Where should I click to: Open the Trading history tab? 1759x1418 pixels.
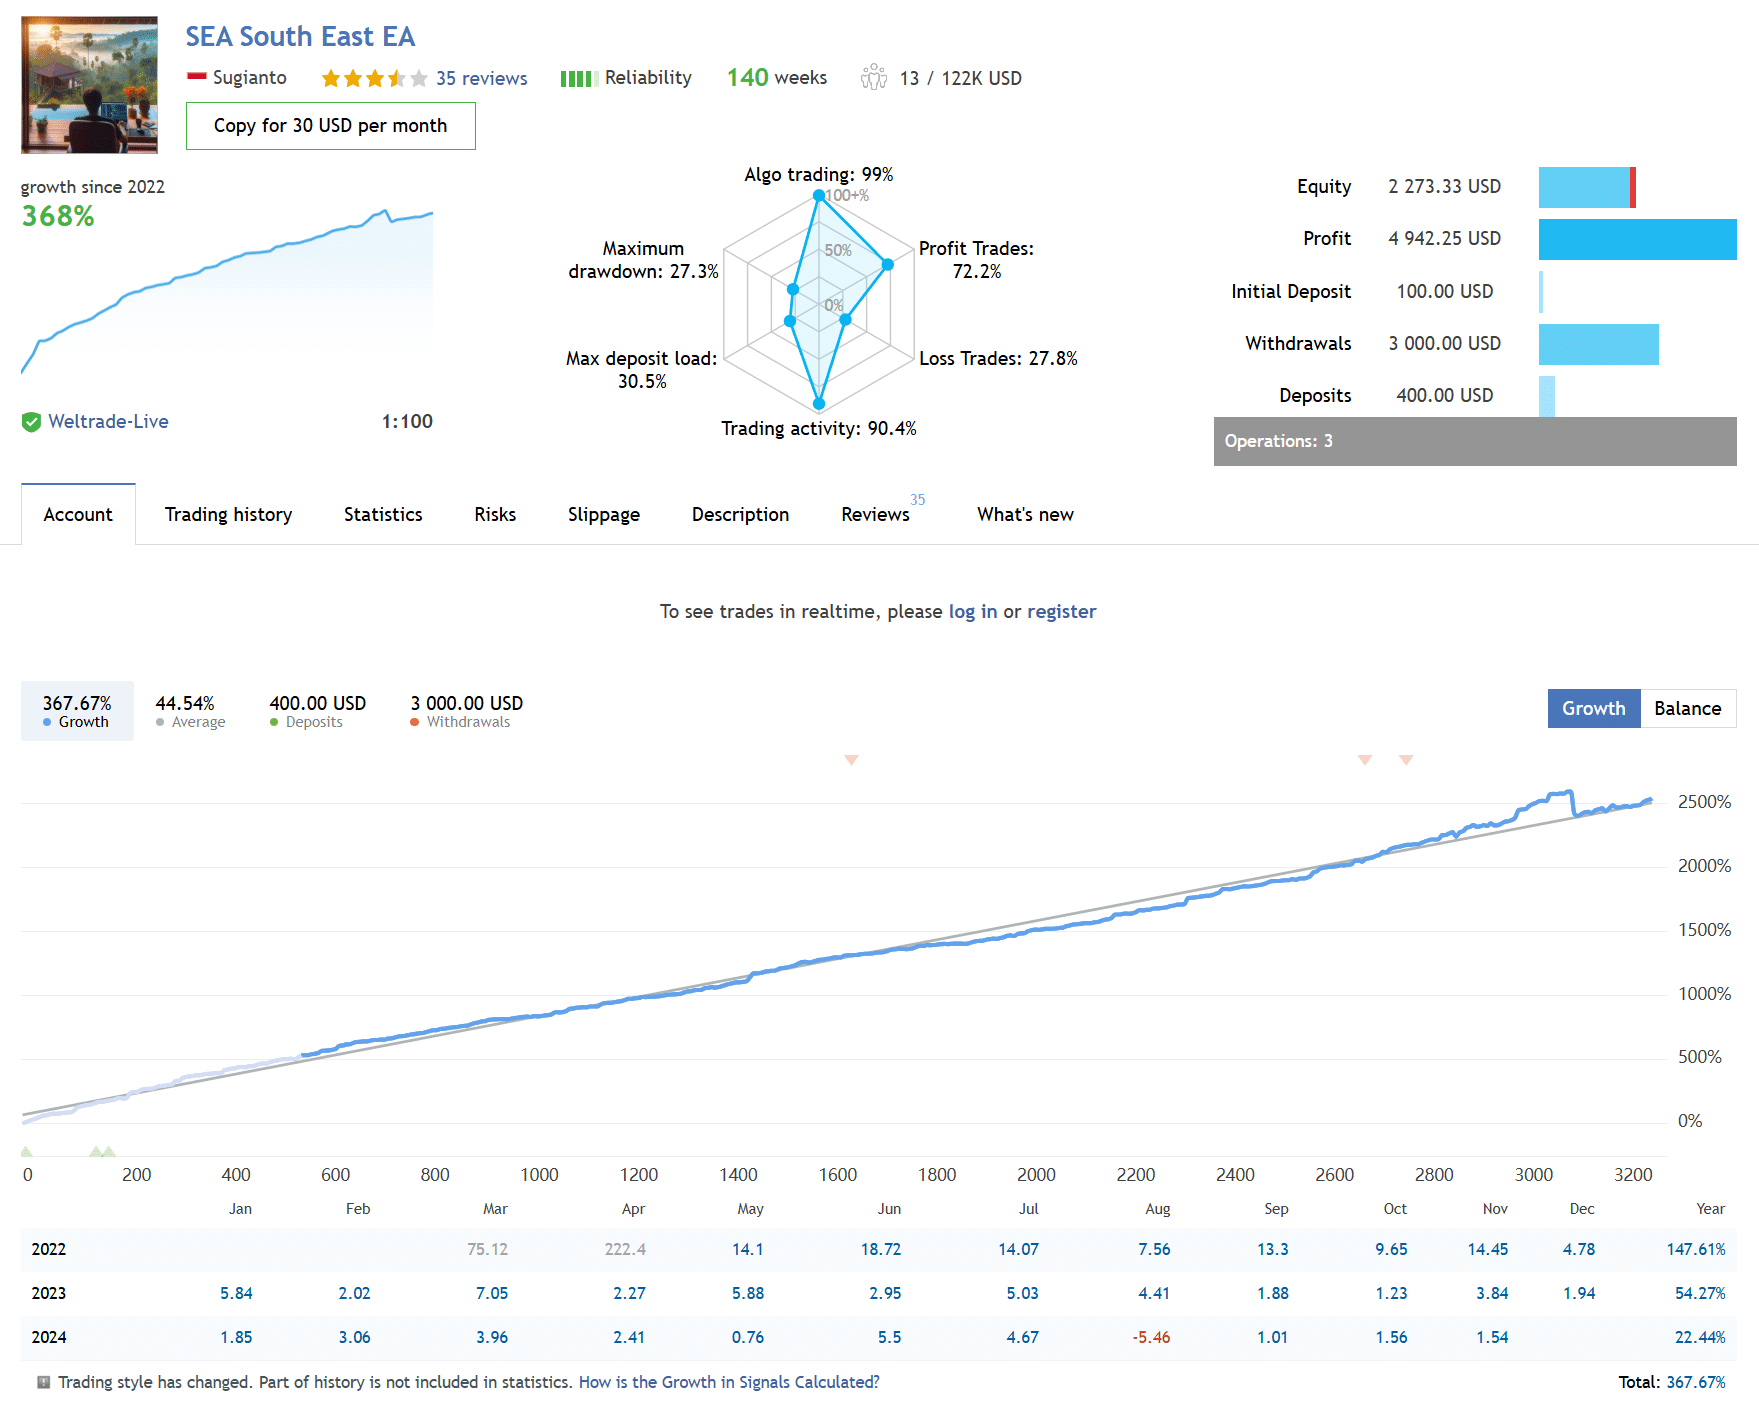point(228,514)
